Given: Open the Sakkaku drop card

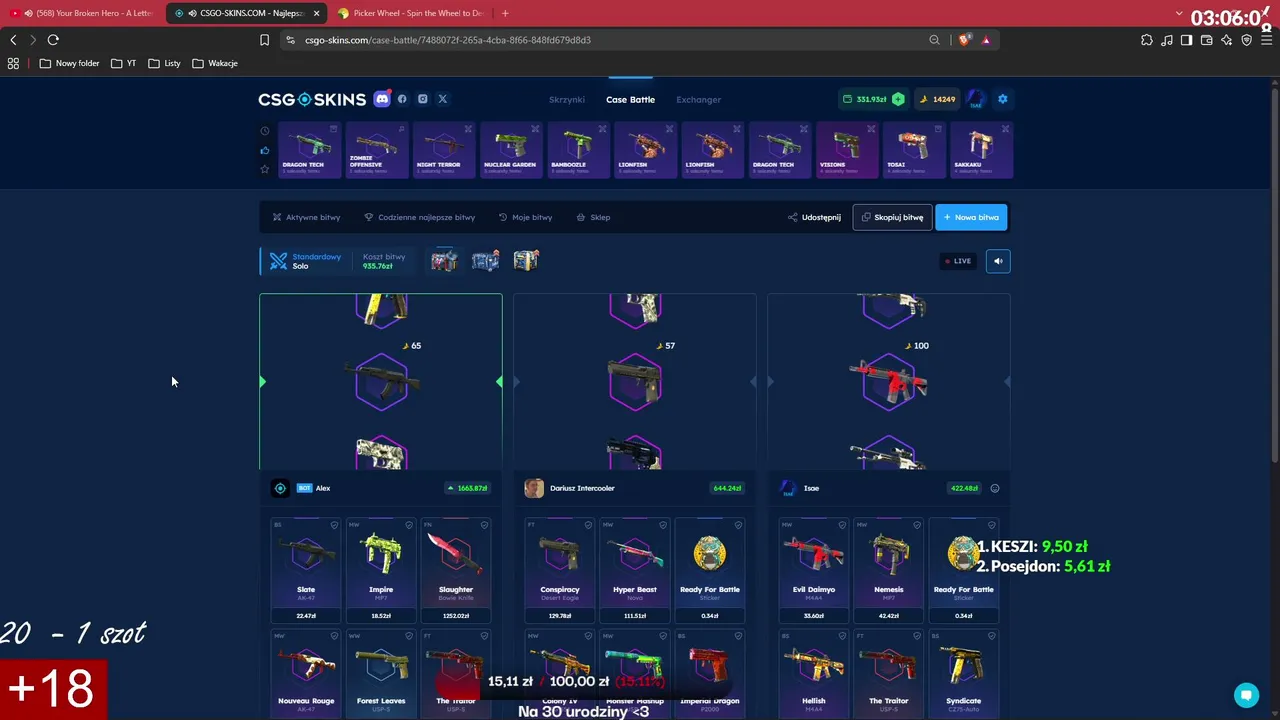Looking at the screenshot, I should 982,150.
